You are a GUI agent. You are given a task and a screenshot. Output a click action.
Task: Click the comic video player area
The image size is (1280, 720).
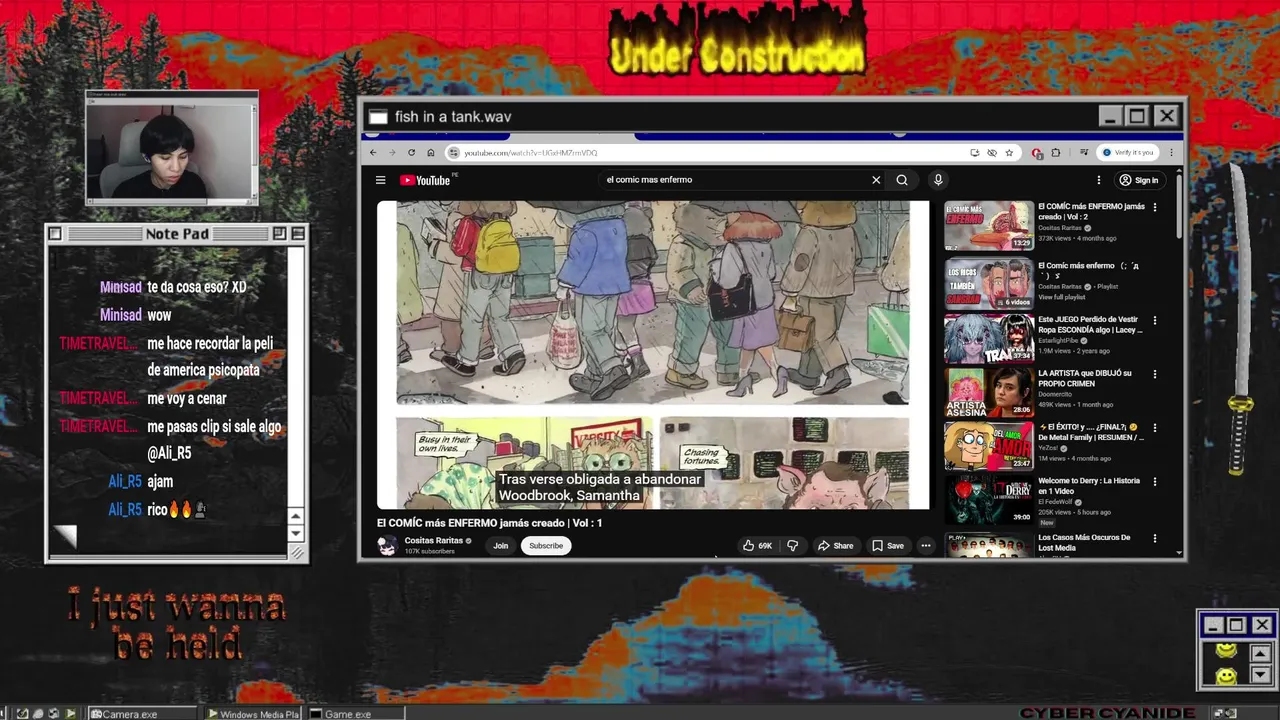coord(653,355)
